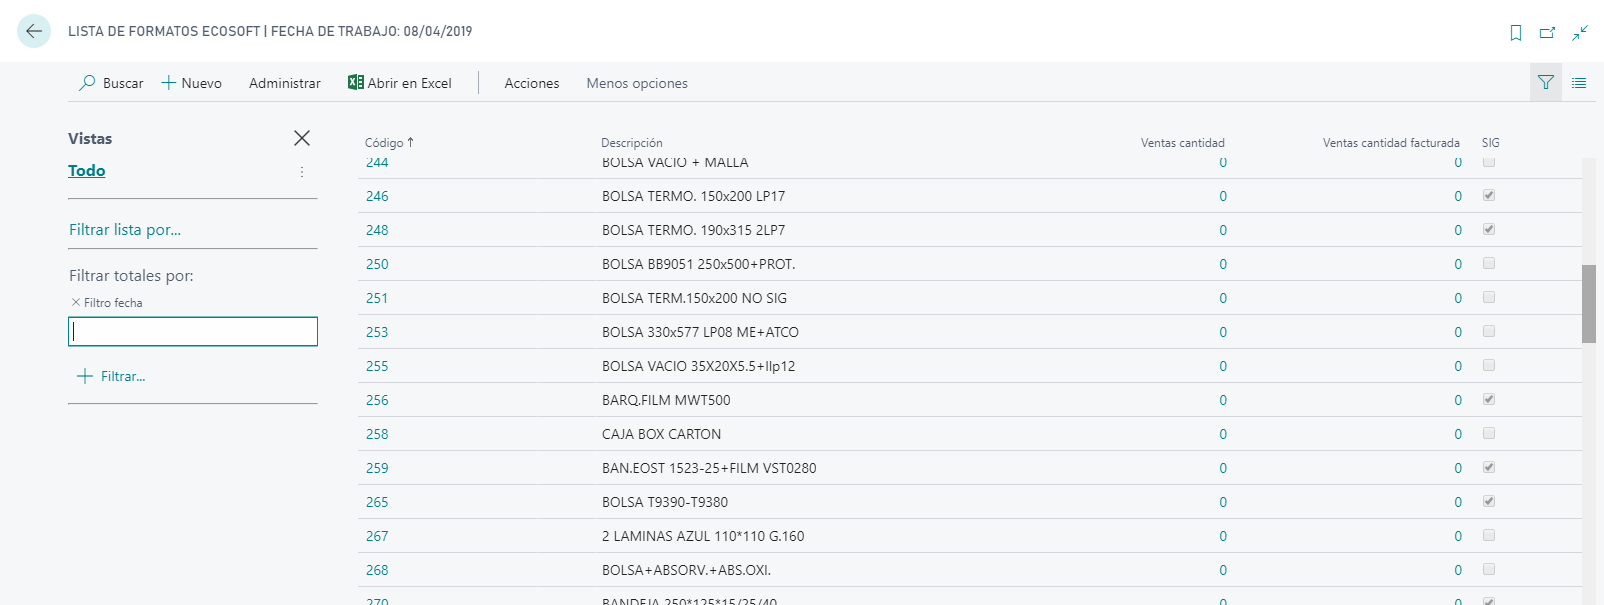The height and width of the screenshot is (605, 1604).
Task: Open record with code 248
Action: click(x=377, y=230)
